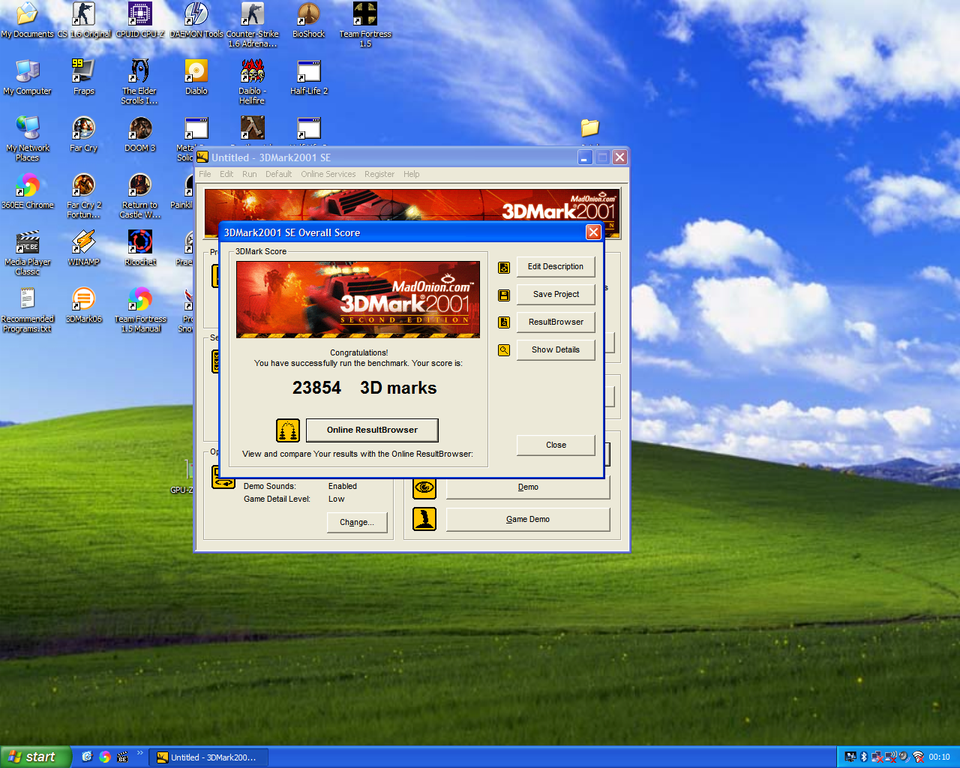Click the Save Project floppy icon
960x768 pixels.
pyautogui.click(x=504, y=296)
